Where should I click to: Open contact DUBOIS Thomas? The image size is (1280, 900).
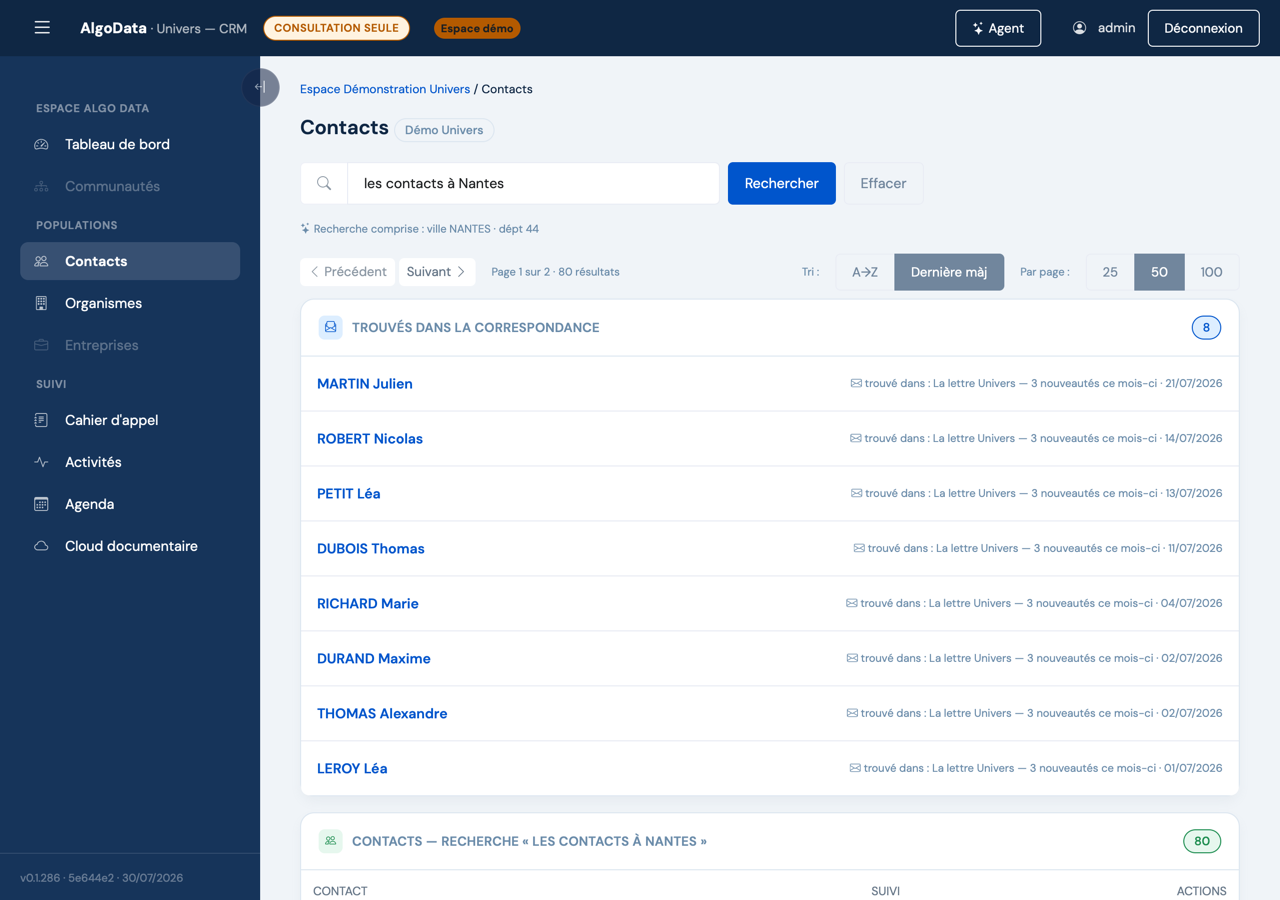pyautogui.click(x=371, y=548)
